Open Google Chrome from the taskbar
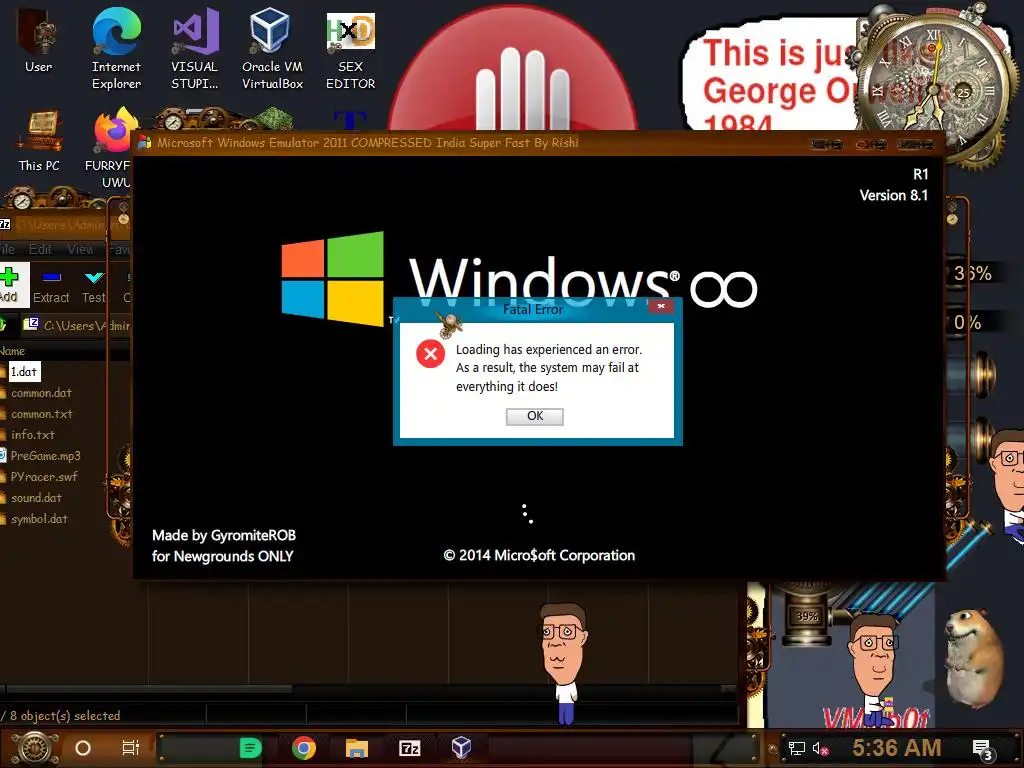 click(304, 748)
